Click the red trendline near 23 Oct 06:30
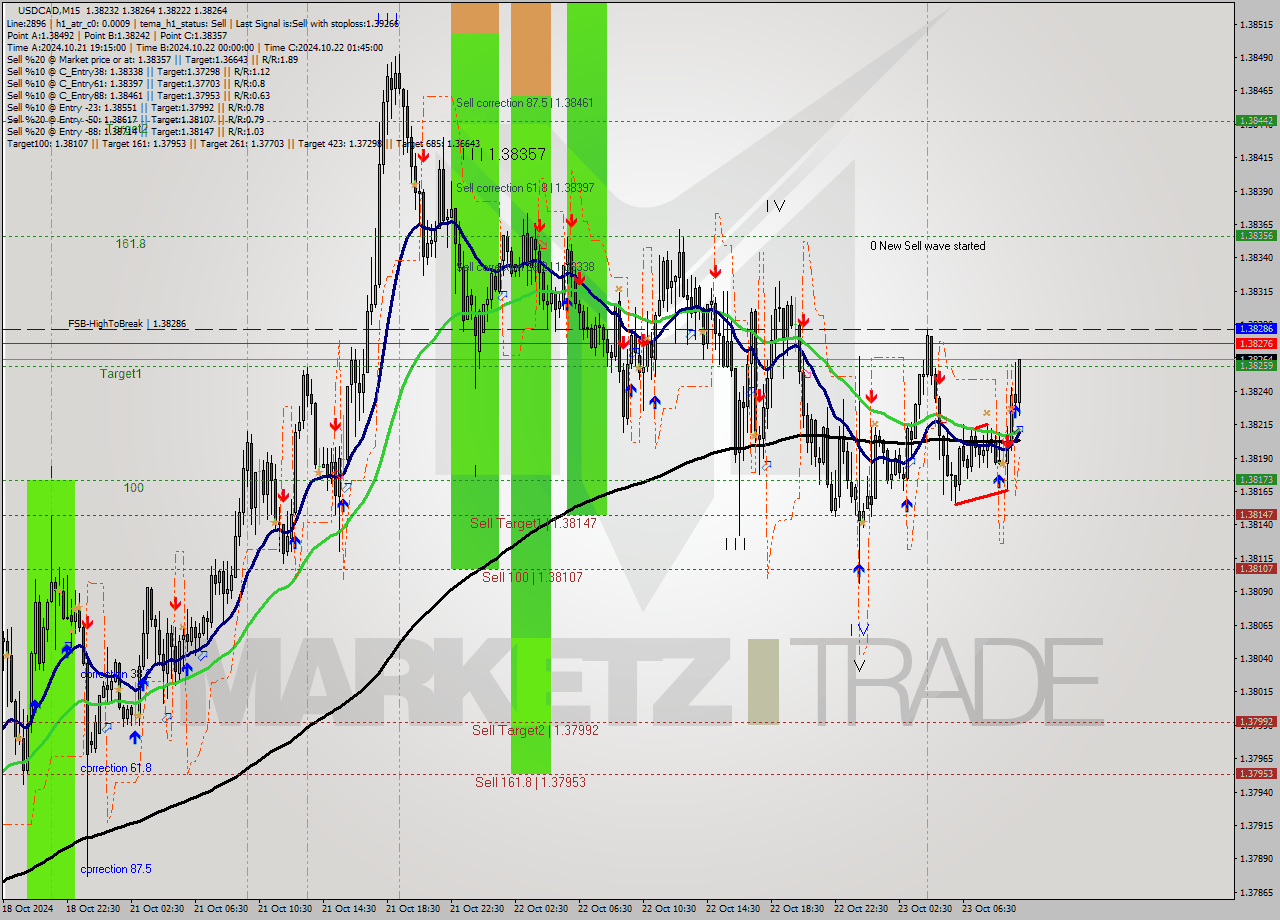Screen dimensions: 1280x920 click(x=981, y=497)
